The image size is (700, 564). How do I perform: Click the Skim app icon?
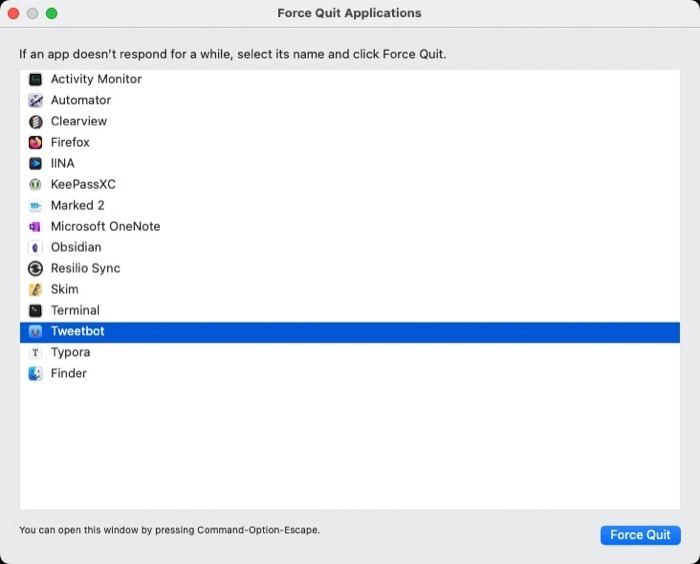(35, 289)
